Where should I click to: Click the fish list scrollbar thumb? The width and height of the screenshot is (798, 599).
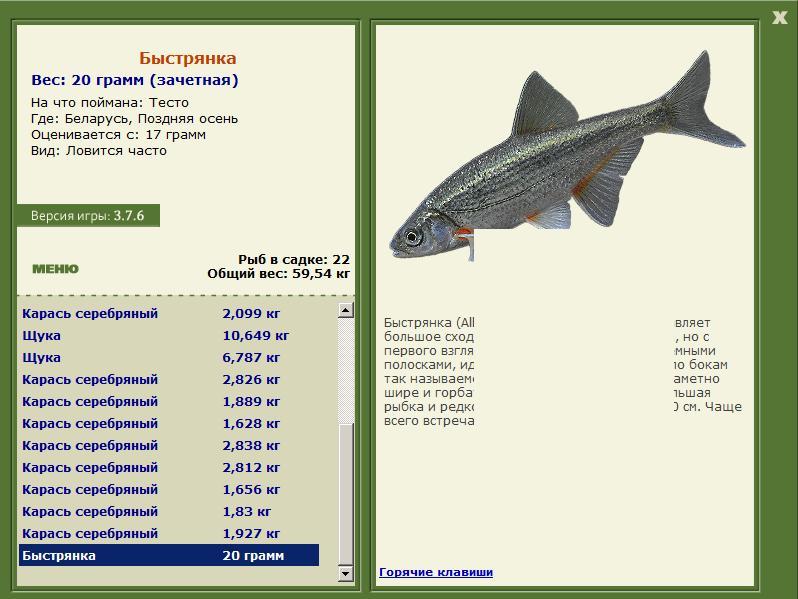[346, 494]
